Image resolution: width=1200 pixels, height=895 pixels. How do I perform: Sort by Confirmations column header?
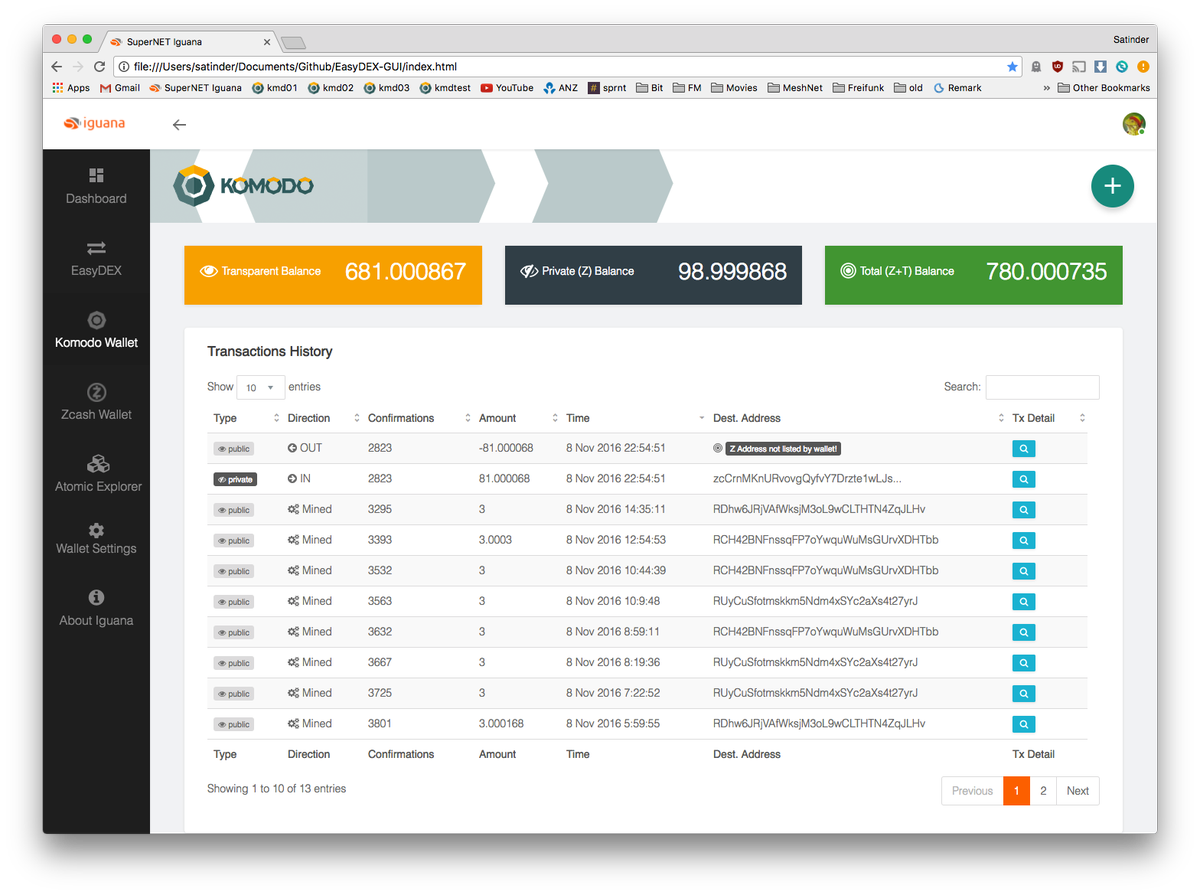tap(418, 418)
